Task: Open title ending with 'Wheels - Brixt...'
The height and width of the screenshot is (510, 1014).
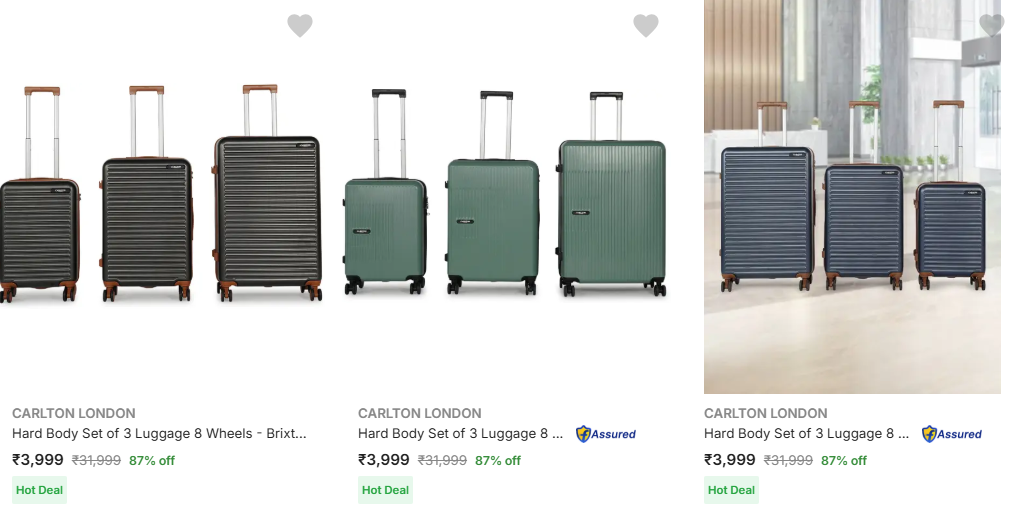Action: 159,434
